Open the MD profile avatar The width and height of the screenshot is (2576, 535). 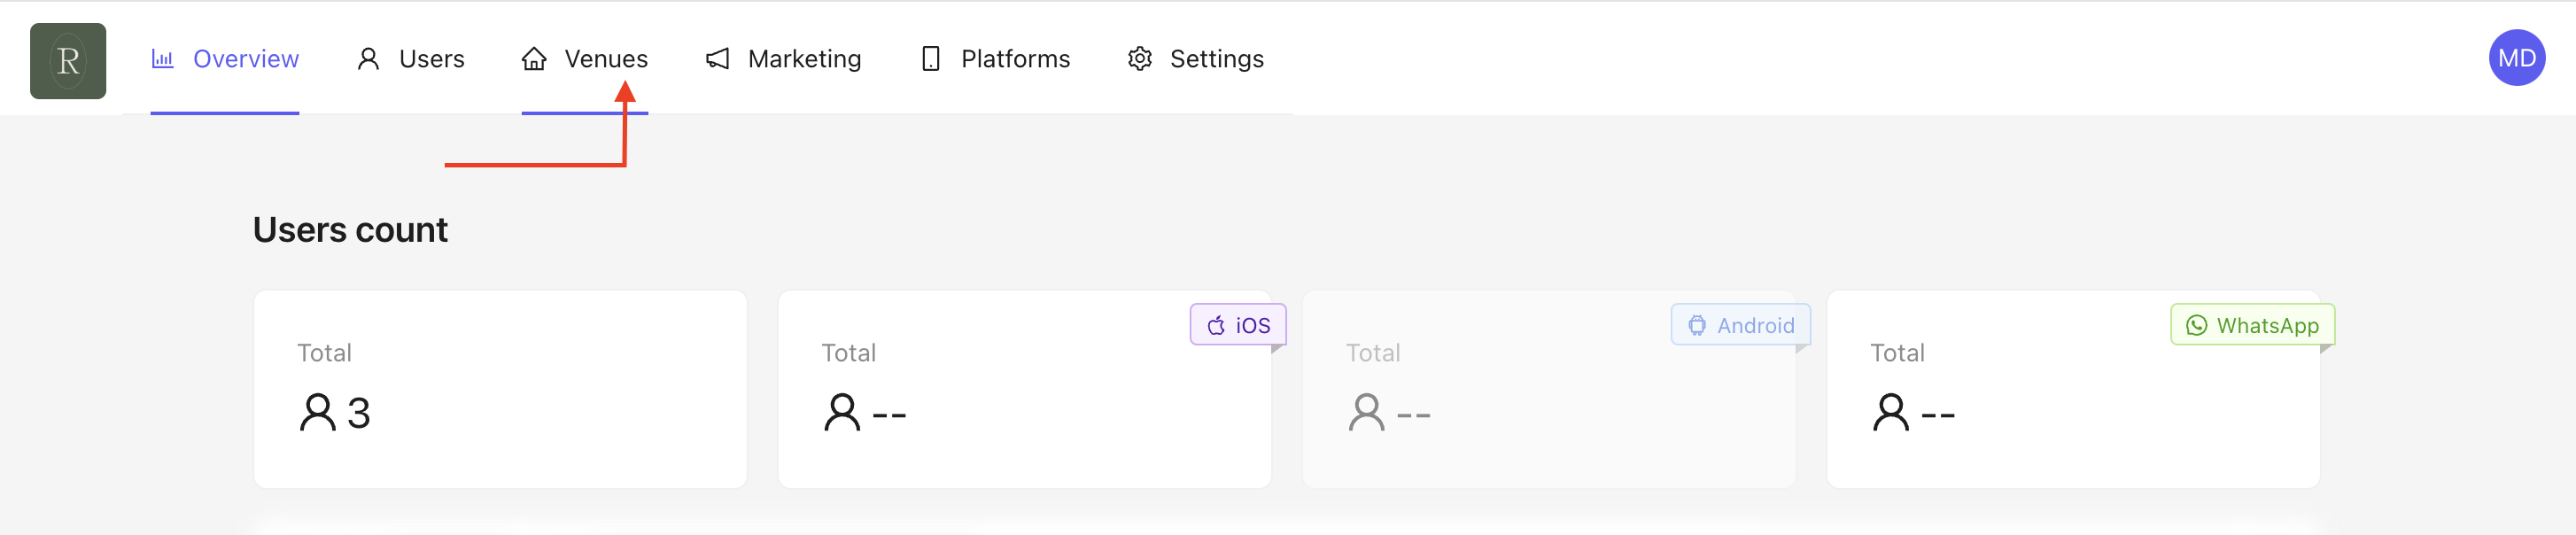tap(2516, 58)
